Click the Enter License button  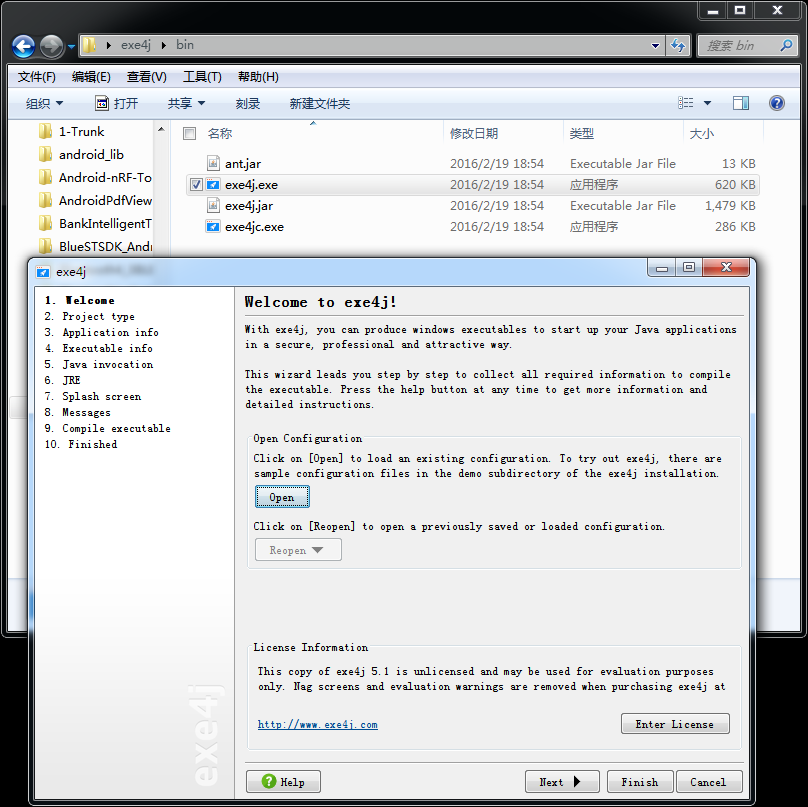click(675, 724)
